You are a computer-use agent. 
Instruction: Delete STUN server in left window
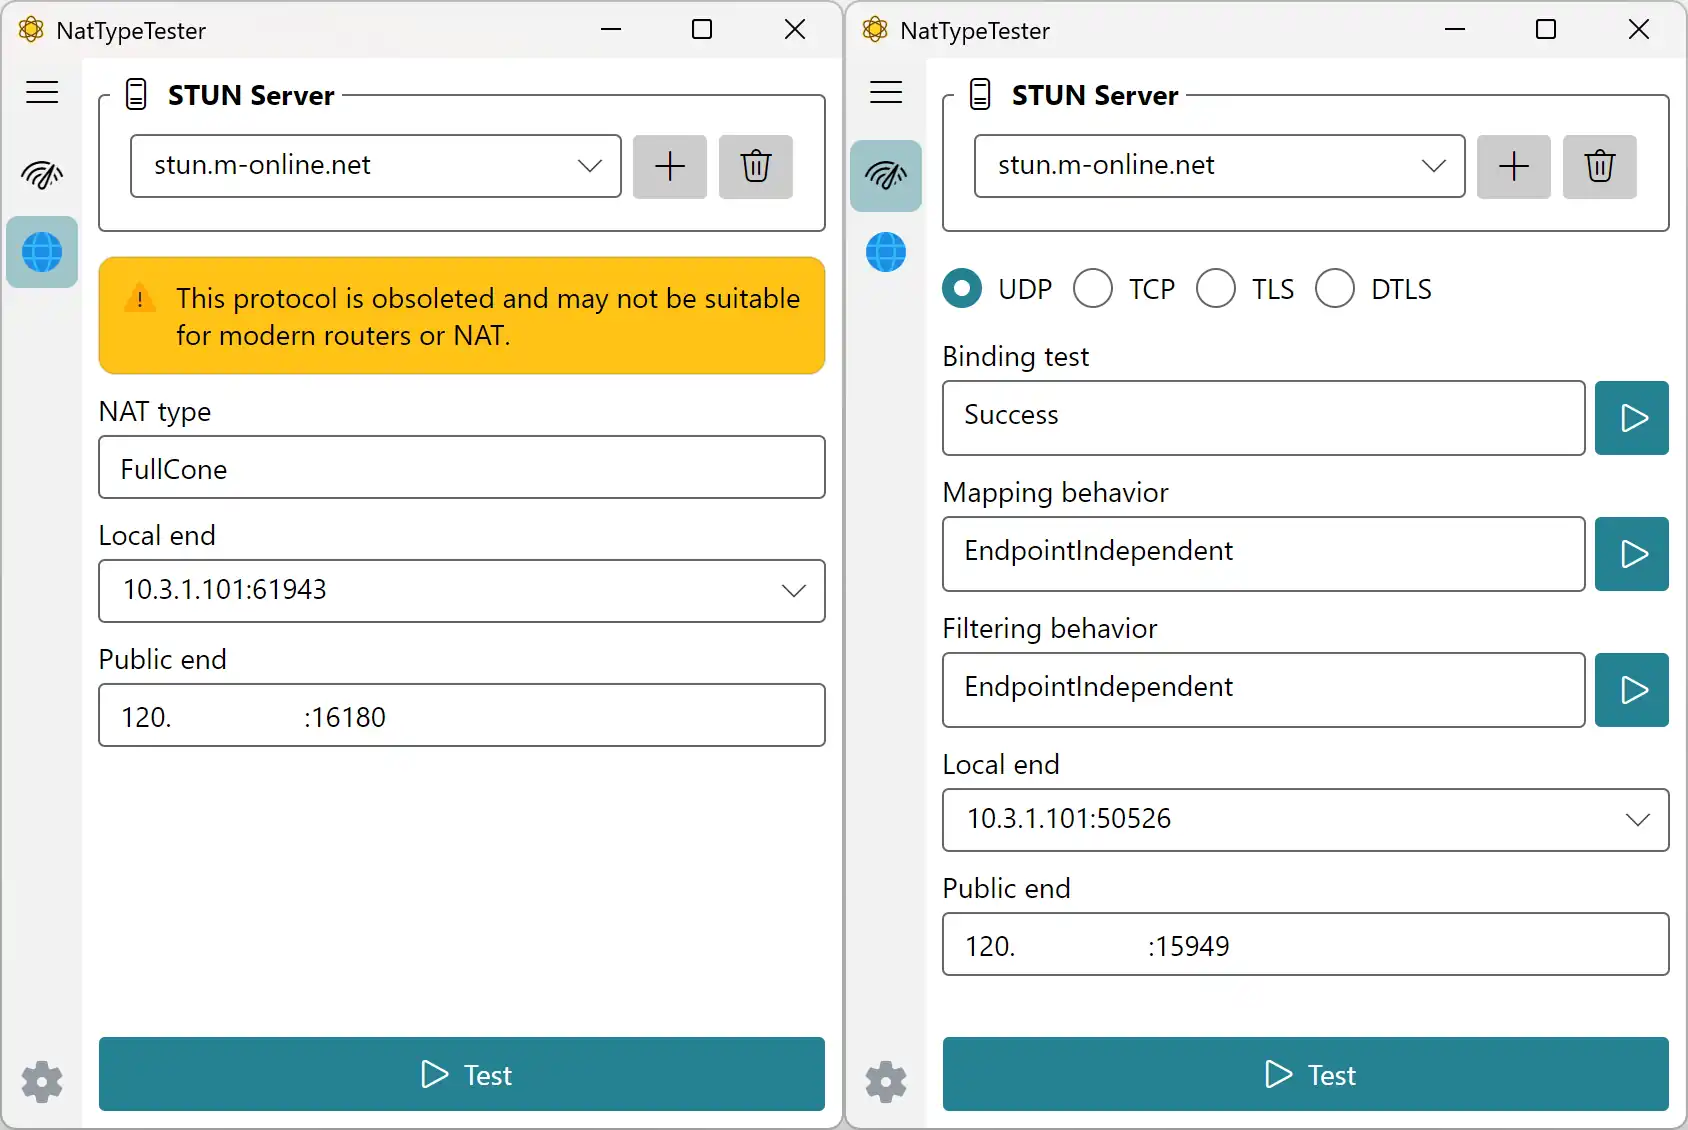click(x=756, y=166)
